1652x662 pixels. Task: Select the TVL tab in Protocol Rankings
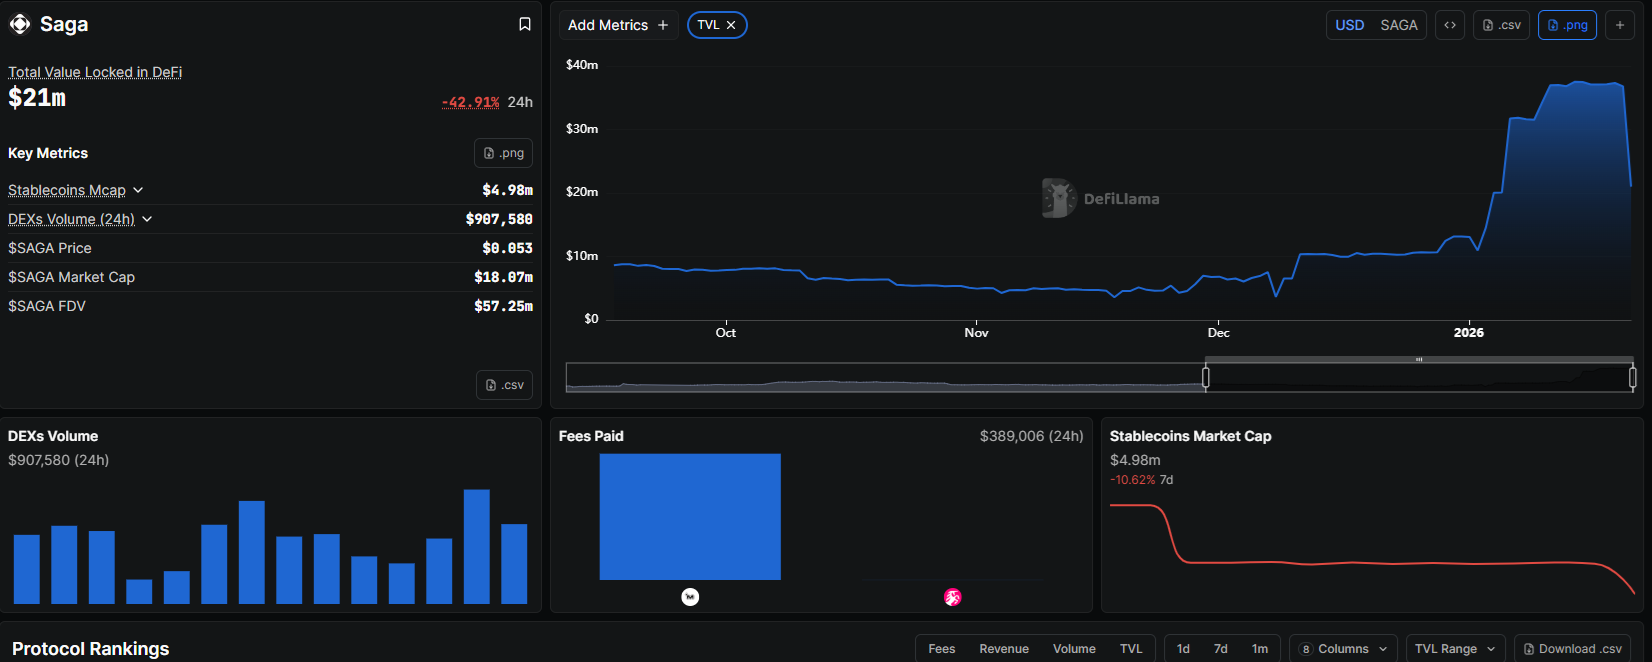(1131, 649)
